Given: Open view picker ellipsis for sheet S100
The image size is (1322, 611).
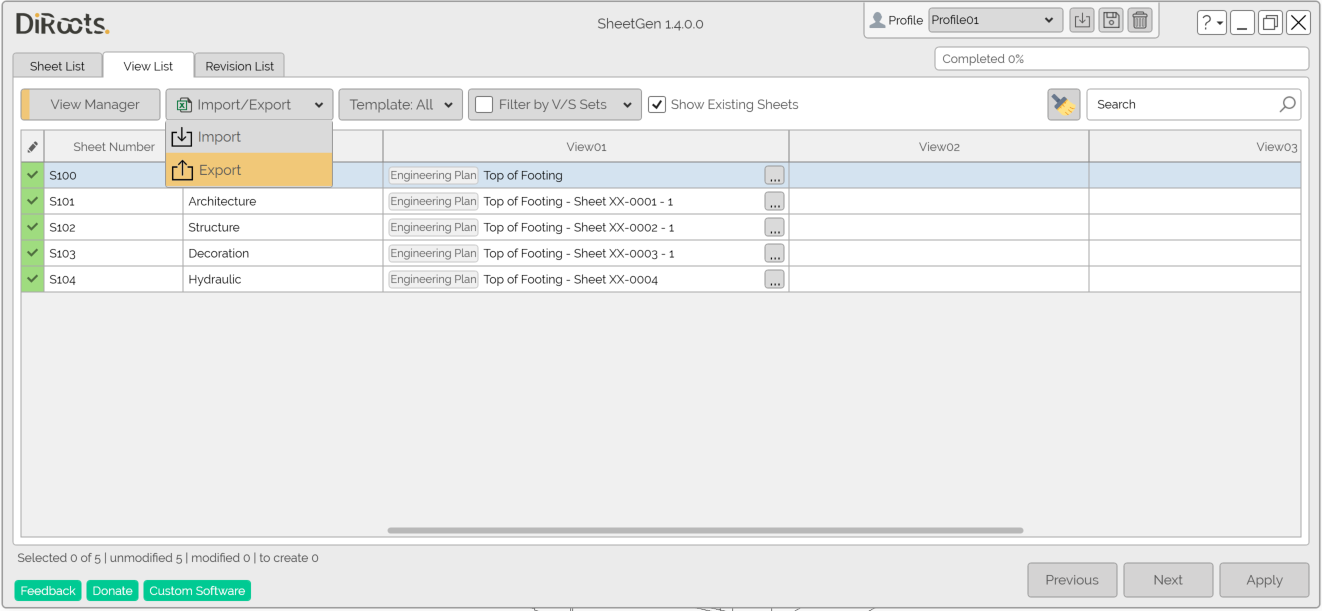Looking at the screenshot, I should point(774,175).
